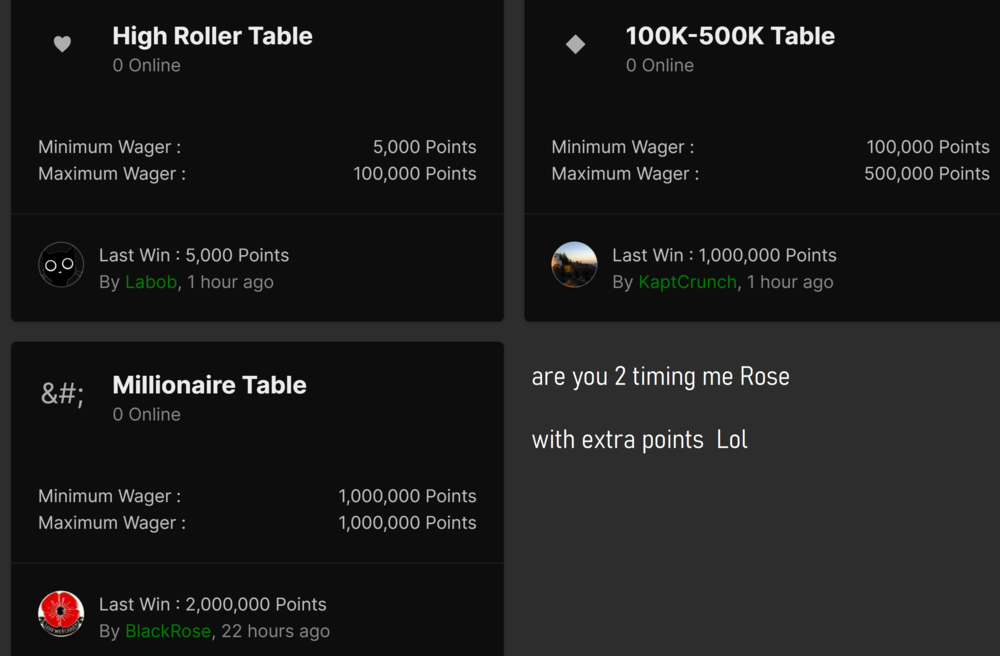Visit the KaptCrunch username link
The image size is (1000, 656).
point(687,282)
